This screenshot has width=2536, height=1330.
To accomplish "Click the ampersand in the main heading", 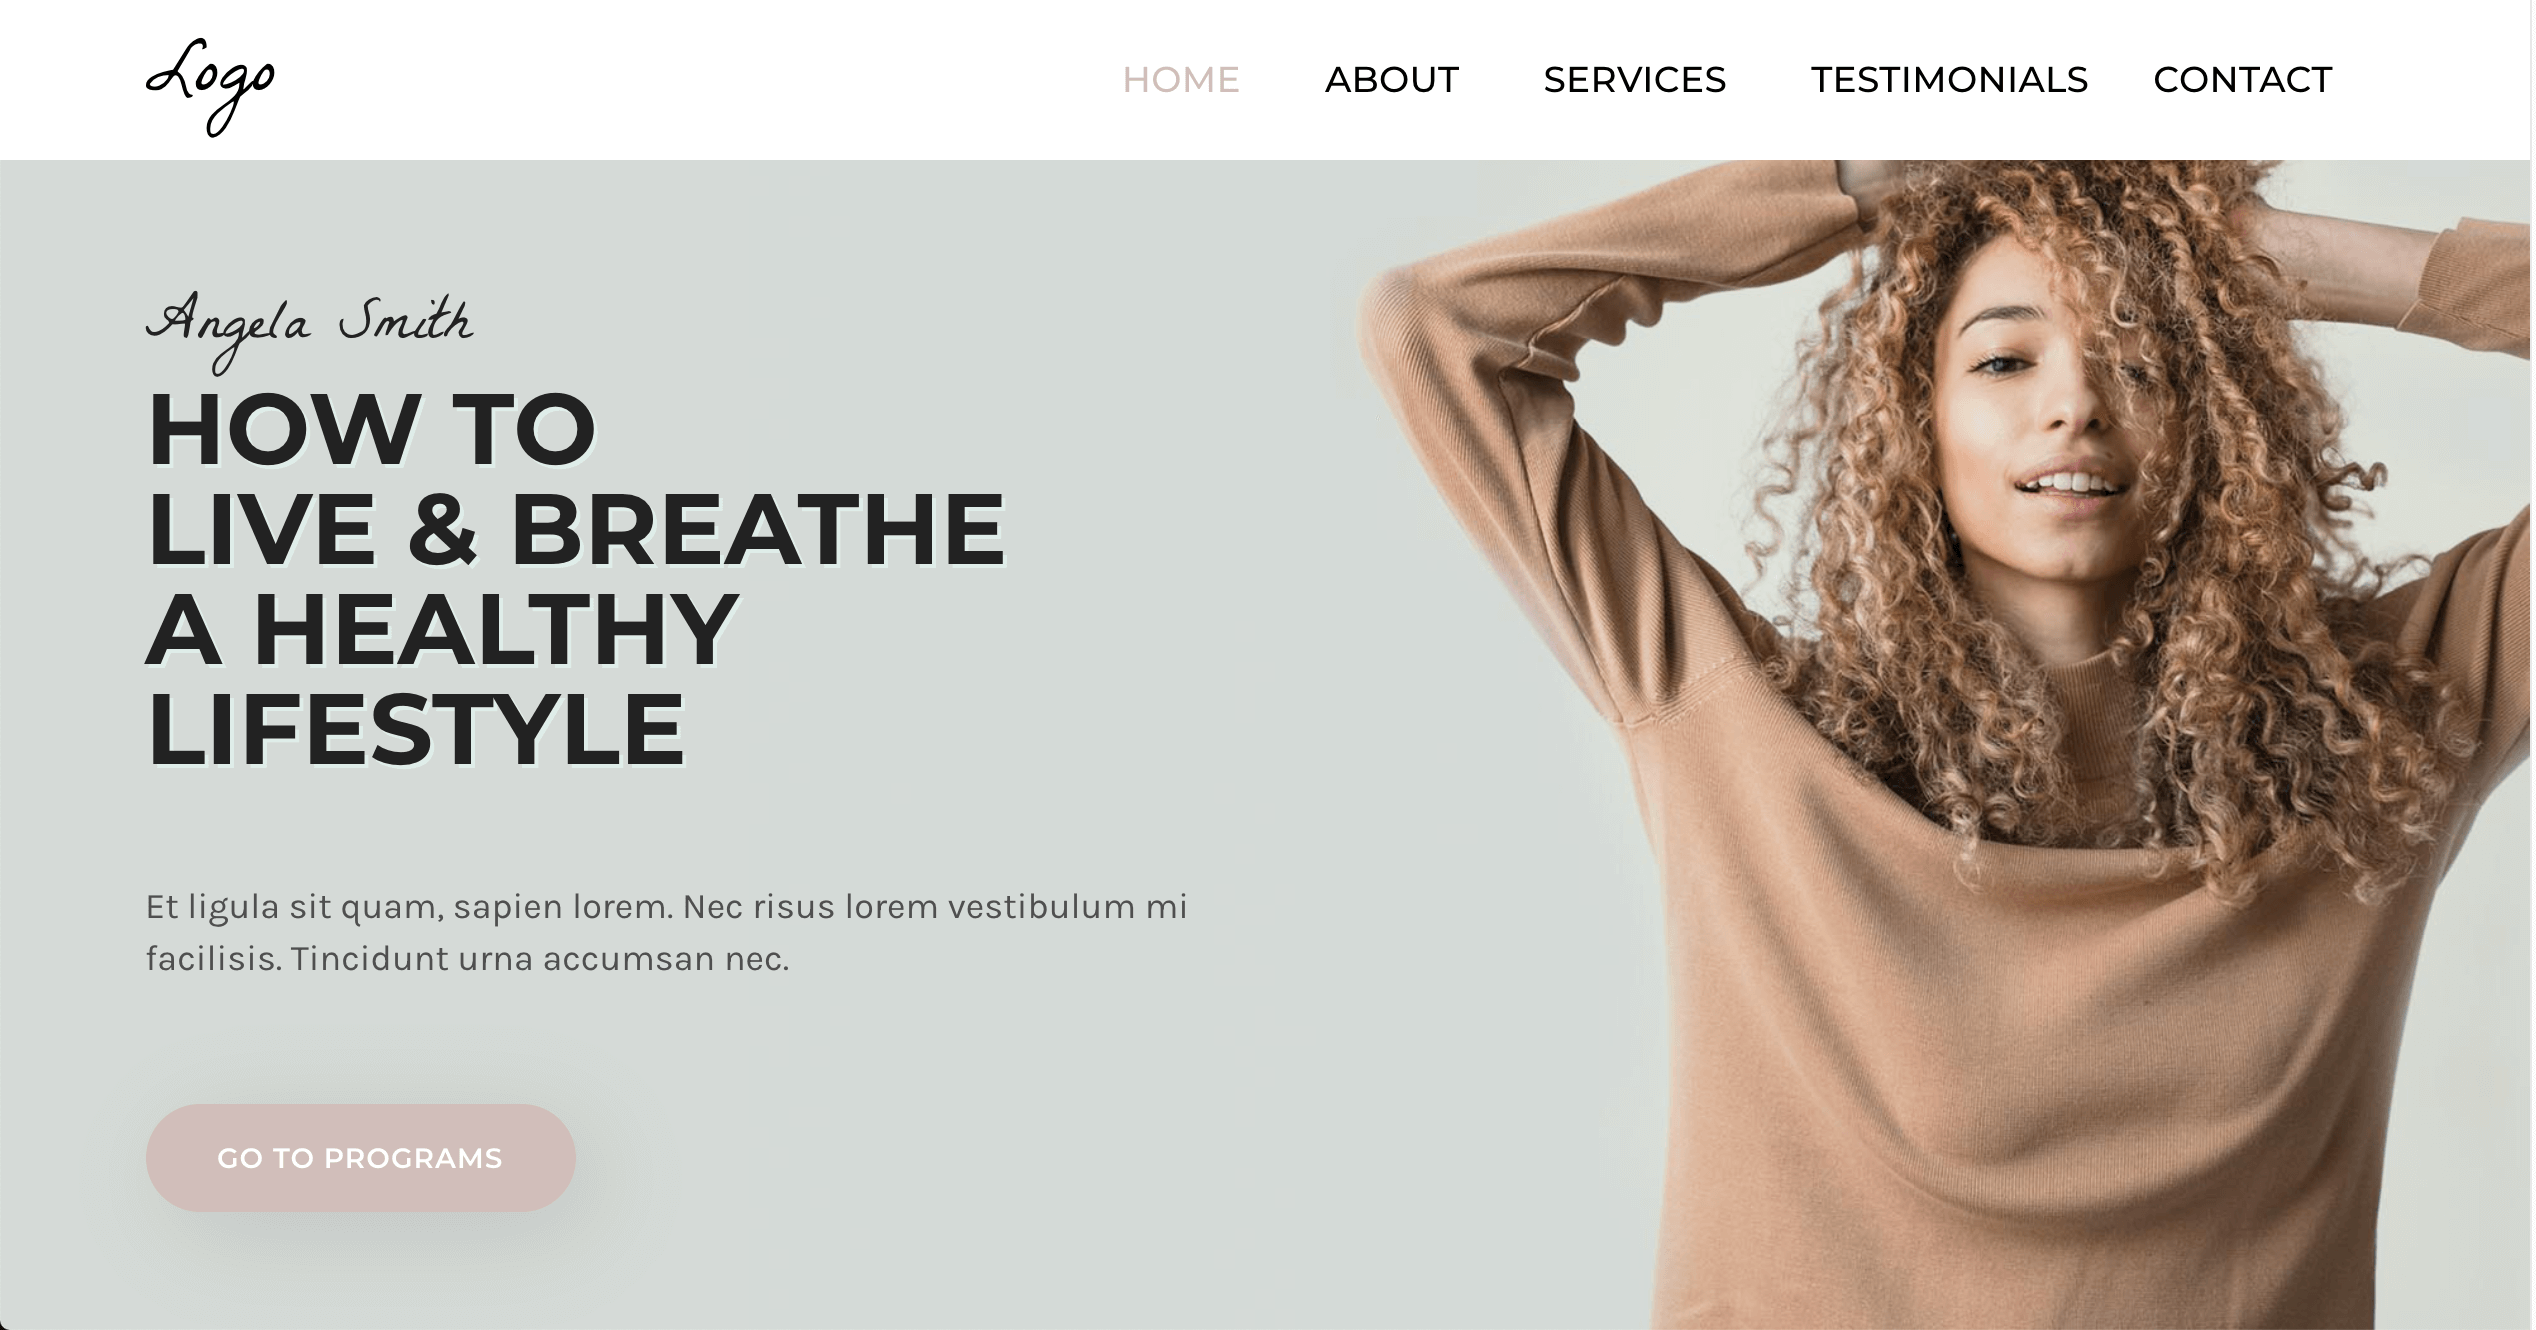I will pyautogui.click(x=443, y=530).
